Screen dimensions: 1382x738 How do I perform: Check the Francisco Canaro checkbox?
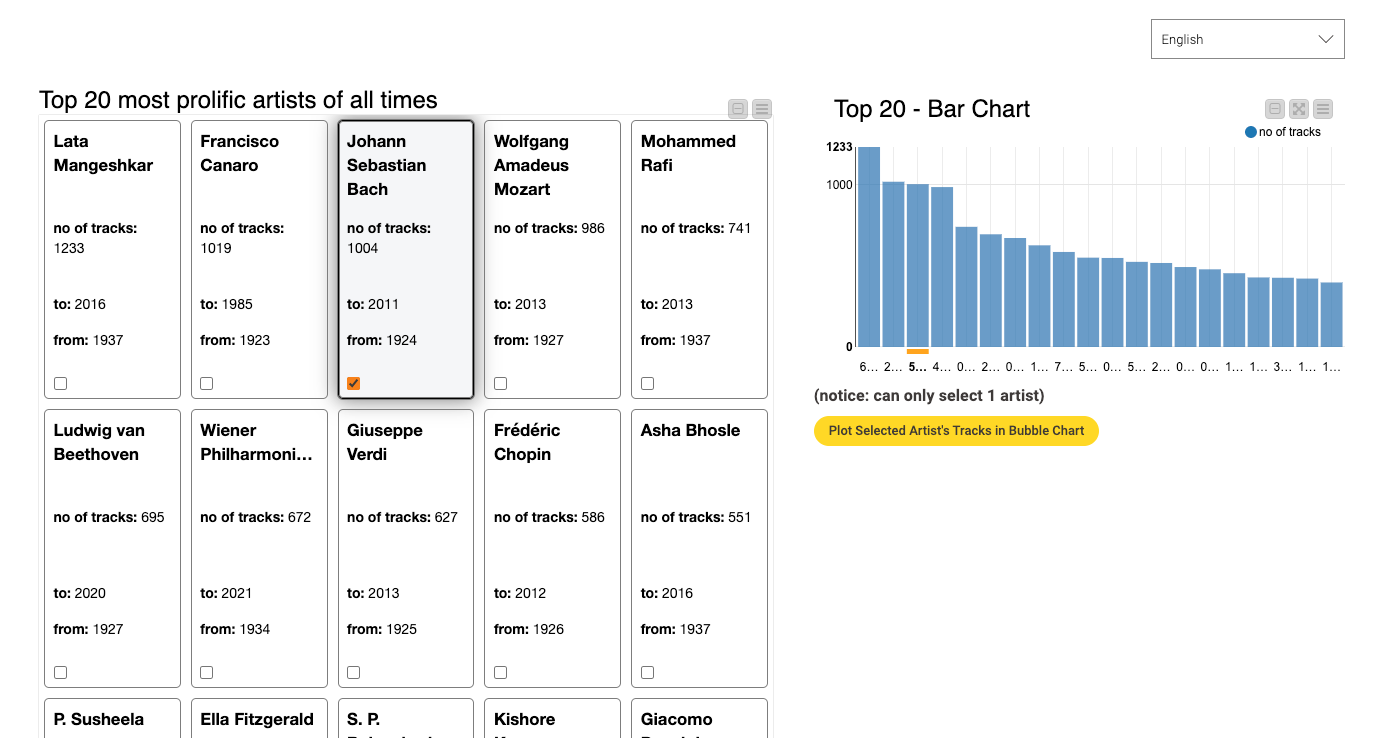(x=207, y=383)
